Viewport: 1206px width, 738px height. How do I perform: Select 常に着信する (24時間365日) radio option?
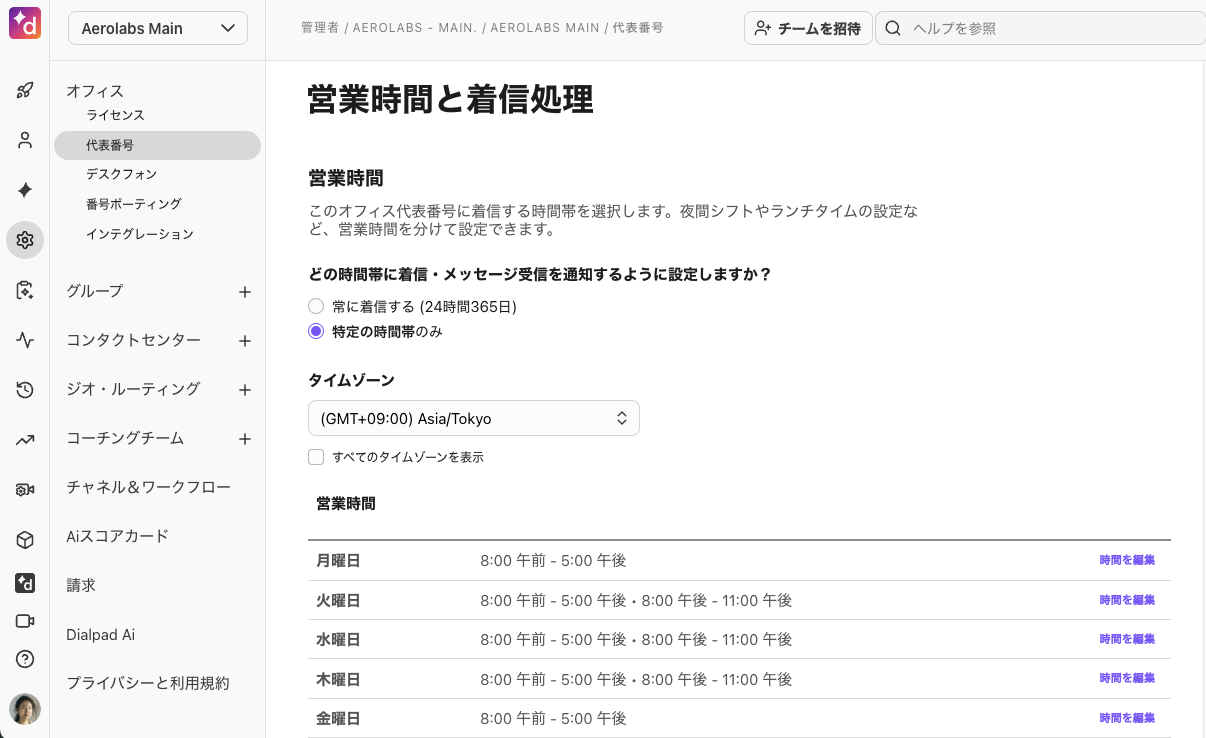tap(316, 306)
